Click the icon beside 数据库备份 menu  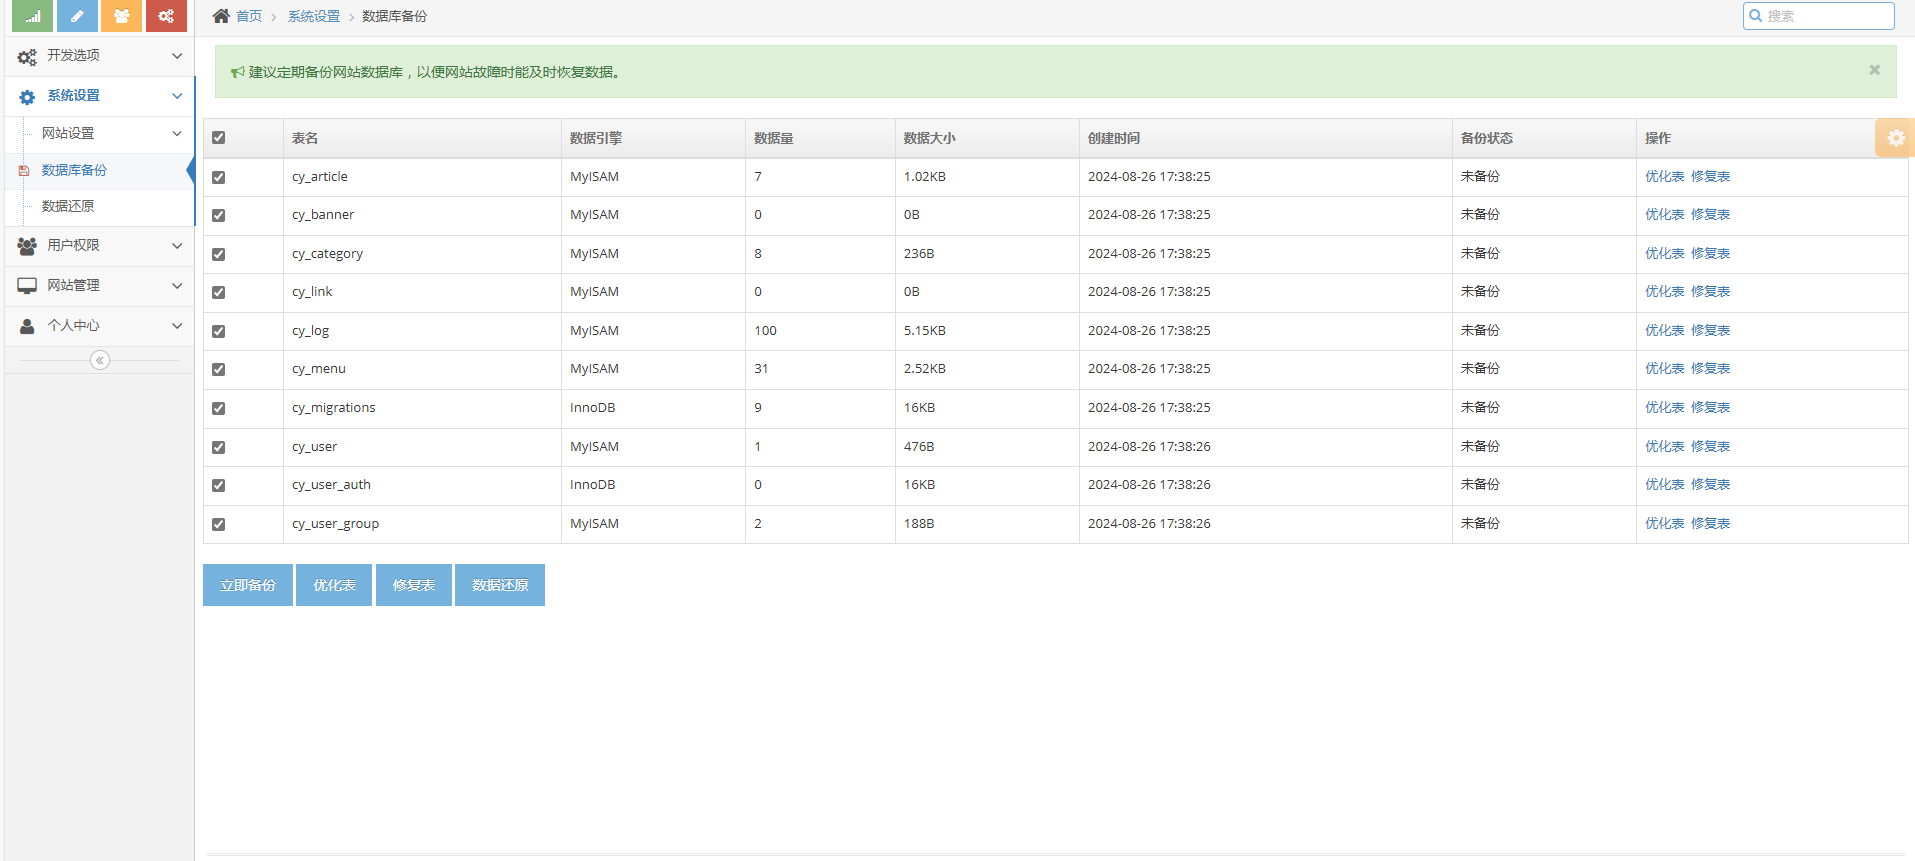point(24,171)
